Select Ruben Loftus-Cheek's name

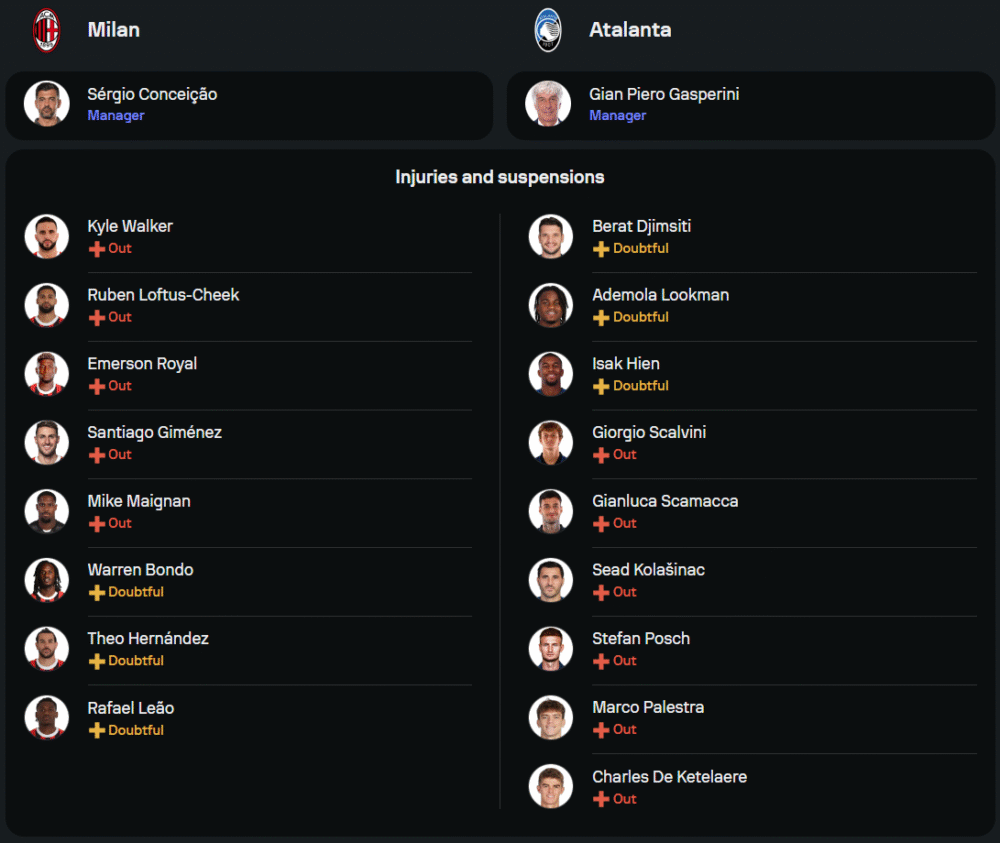(163, 295)
